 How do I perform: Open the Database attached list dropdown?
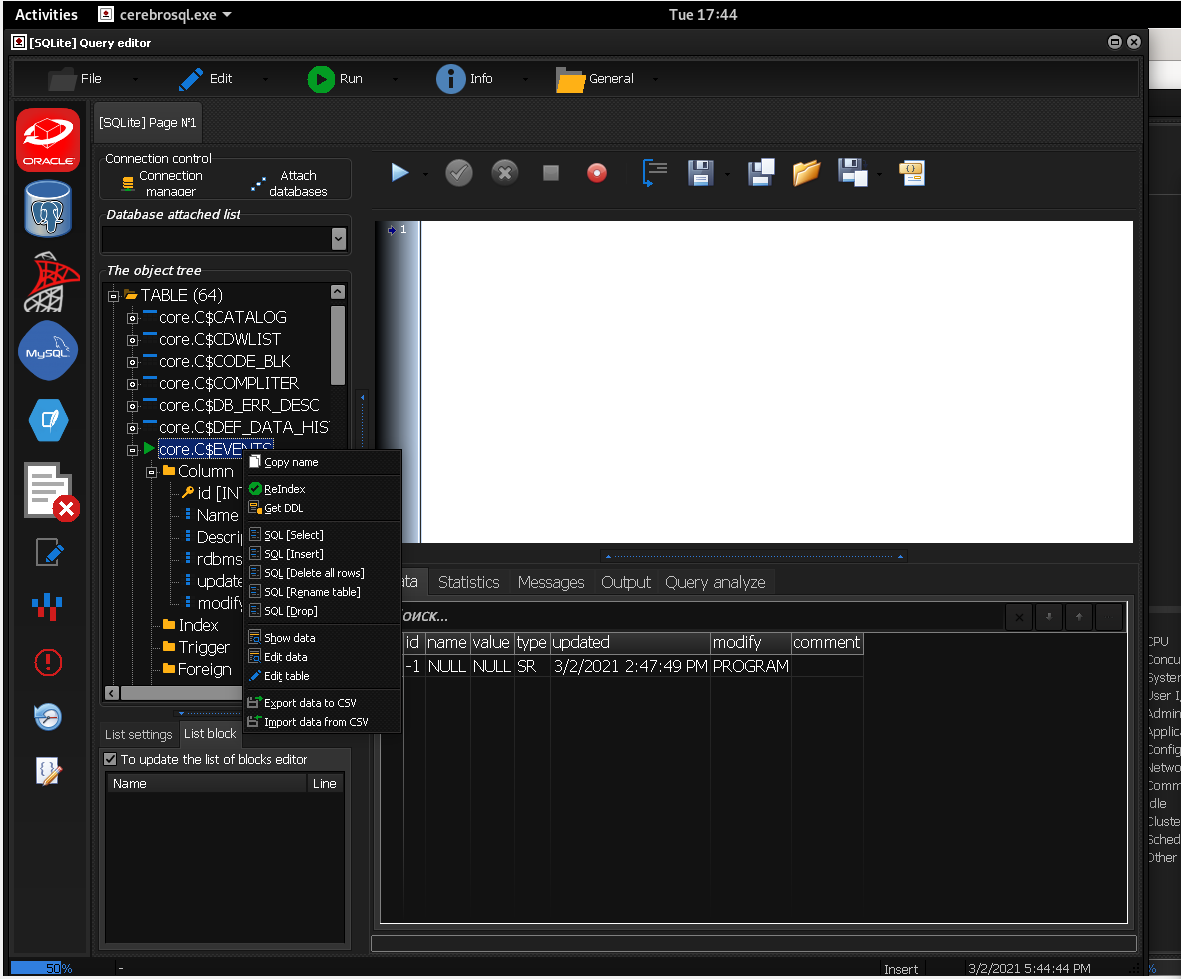[338, 237]
